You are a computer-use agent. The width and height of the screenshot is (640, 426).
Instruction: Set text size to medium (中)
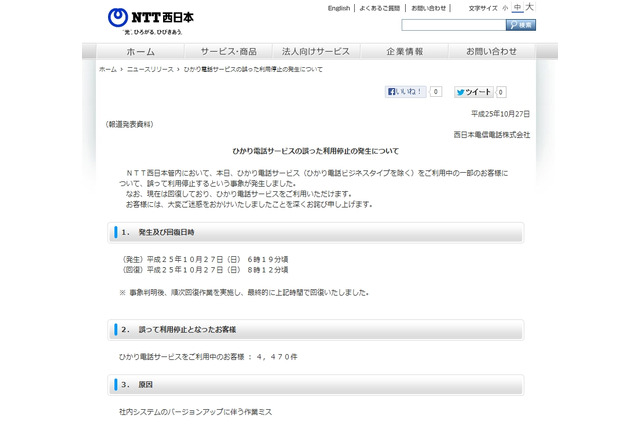pyautogui.click(x=518, y=8)
